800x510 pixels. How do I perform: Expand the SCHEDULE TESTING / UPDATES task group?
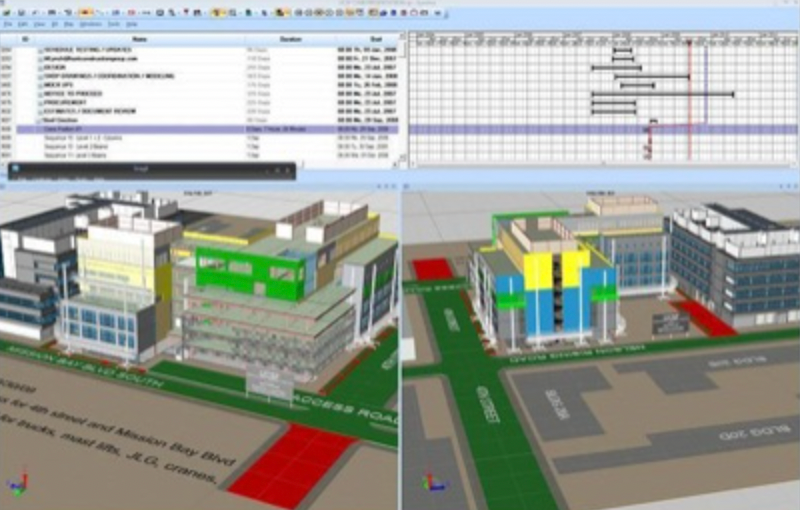click(x=40, y=50)
